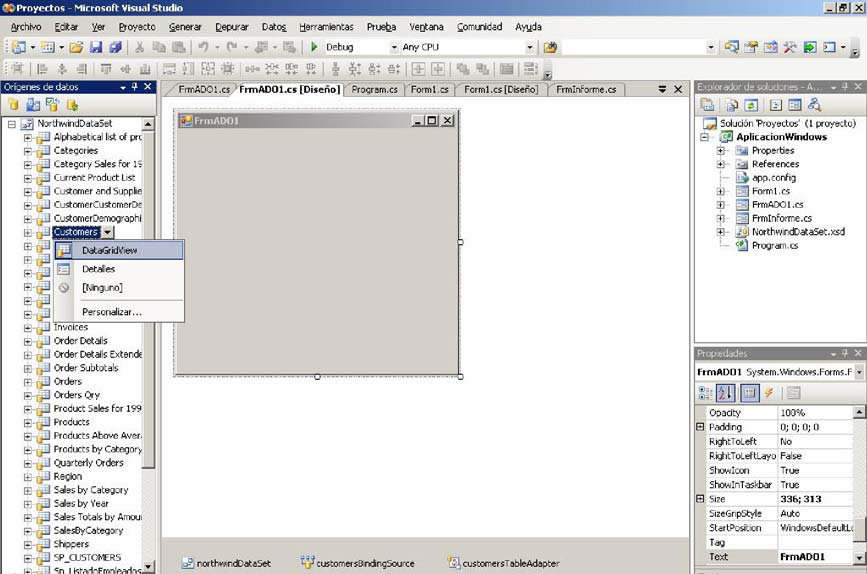Toggle auto-hide pin on Explorador de soluciones

(845, 87)
